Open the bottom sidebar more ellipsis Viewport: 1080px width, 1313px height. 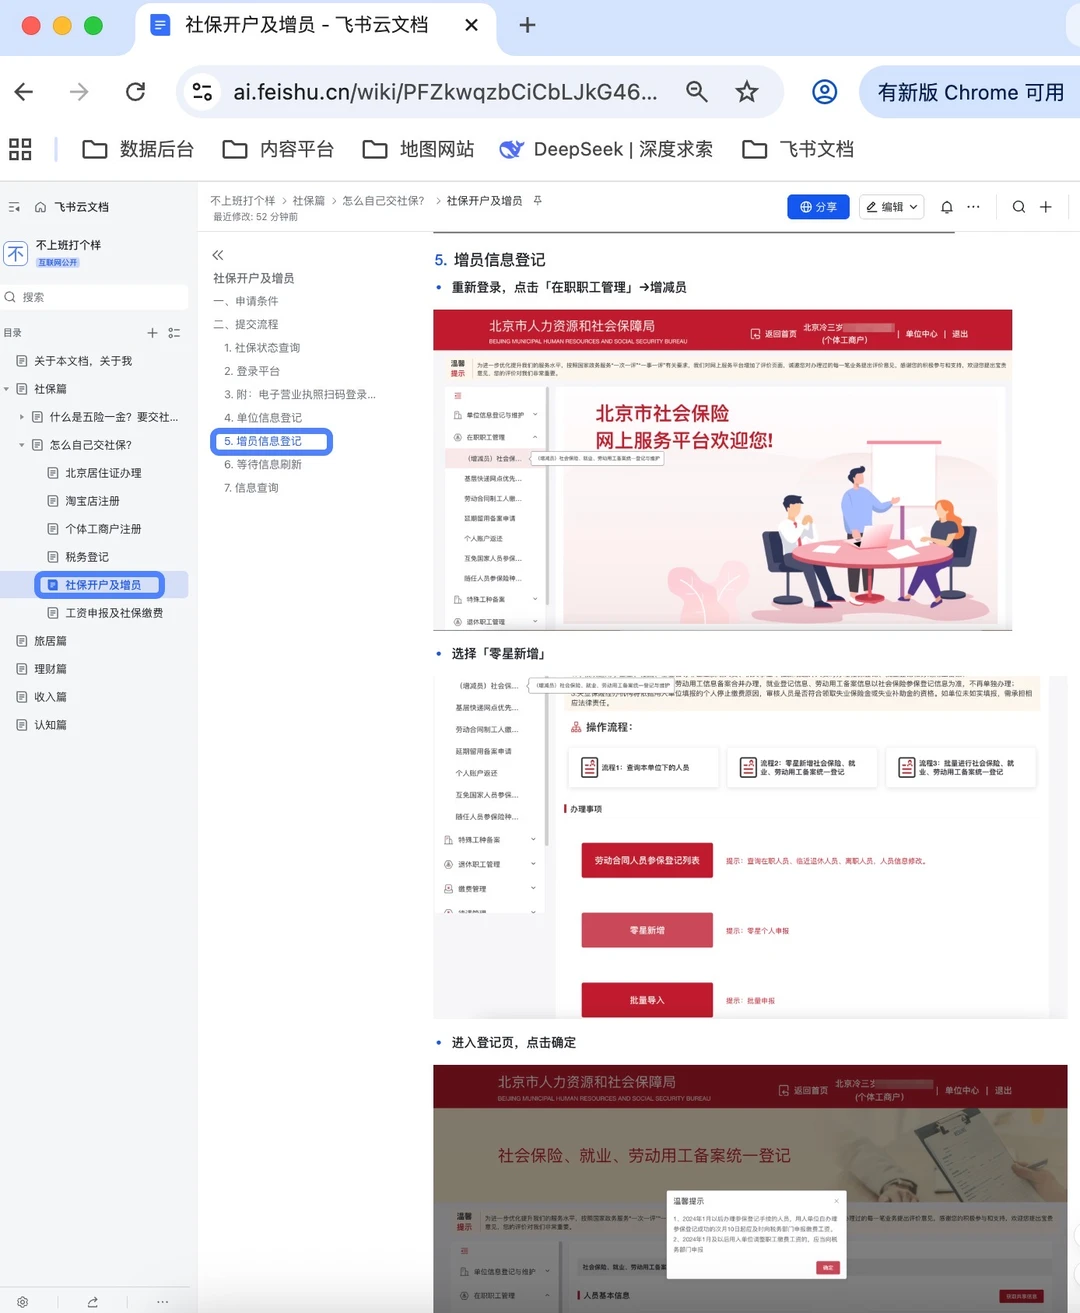[162, 1302]
